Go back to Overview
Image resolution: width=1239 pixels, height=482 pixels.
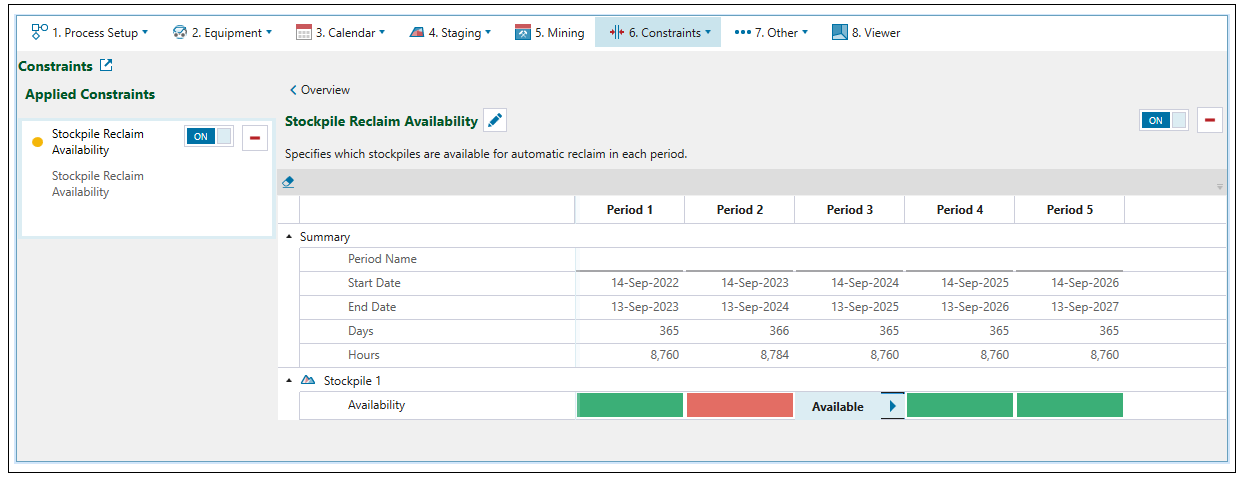click(x=319, y=90)
